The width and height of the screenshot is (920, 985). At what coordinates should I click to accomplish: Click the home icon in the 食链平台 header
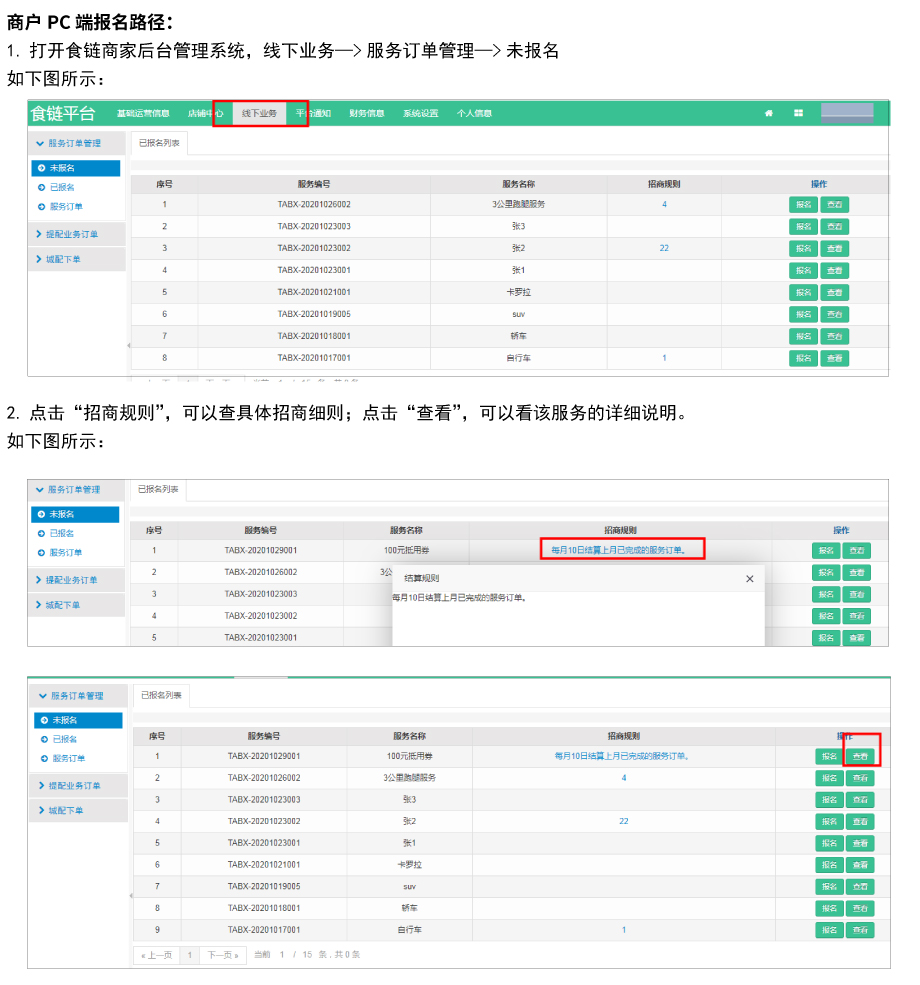(x=769, y=113)
